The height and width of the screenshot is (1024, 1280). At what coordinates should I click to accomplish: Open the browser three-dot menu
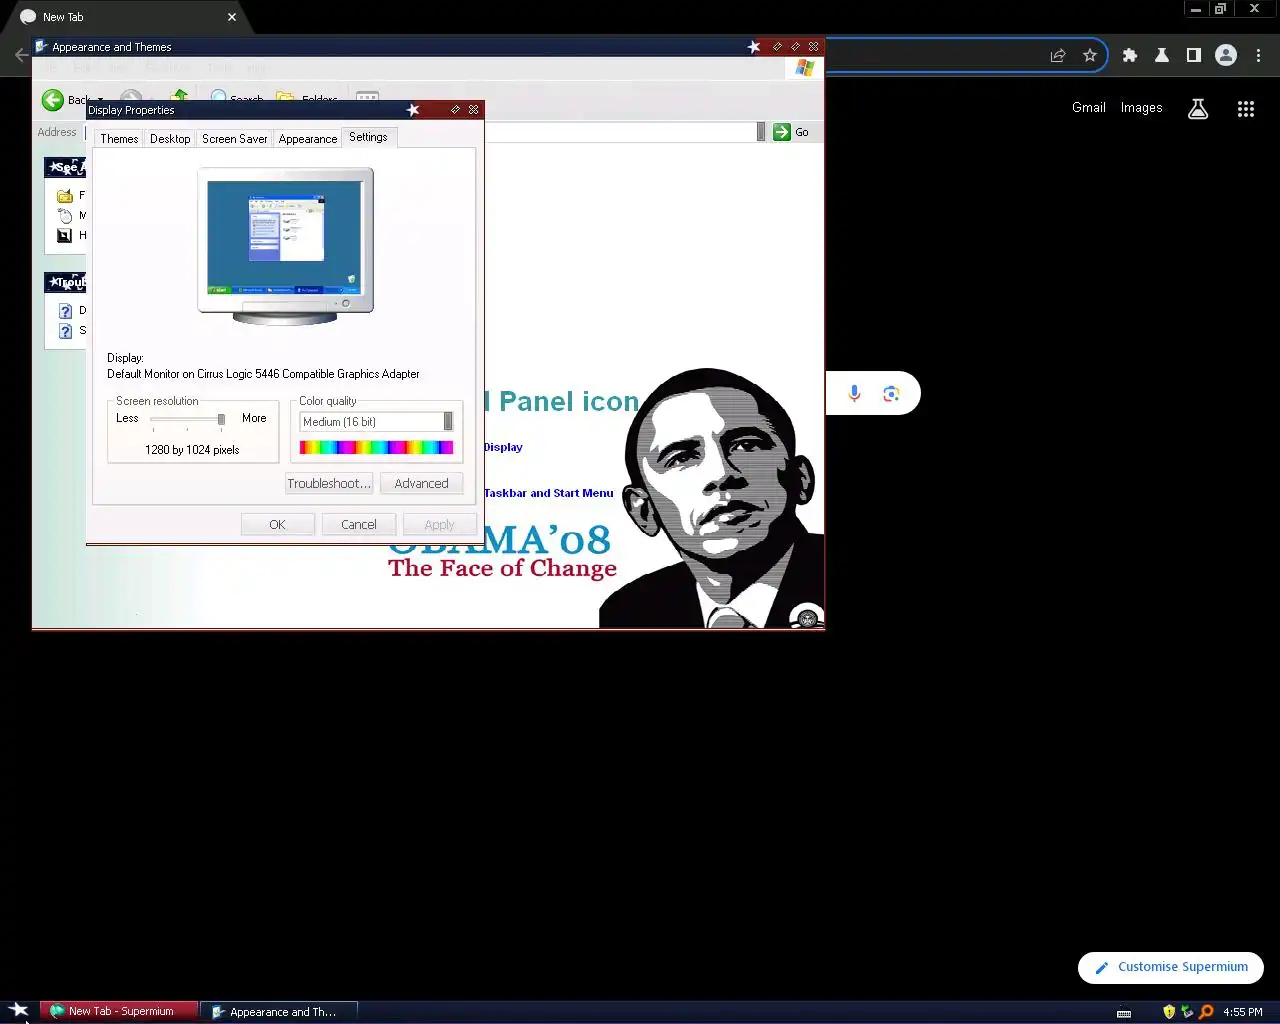(x=1258, y=56)
